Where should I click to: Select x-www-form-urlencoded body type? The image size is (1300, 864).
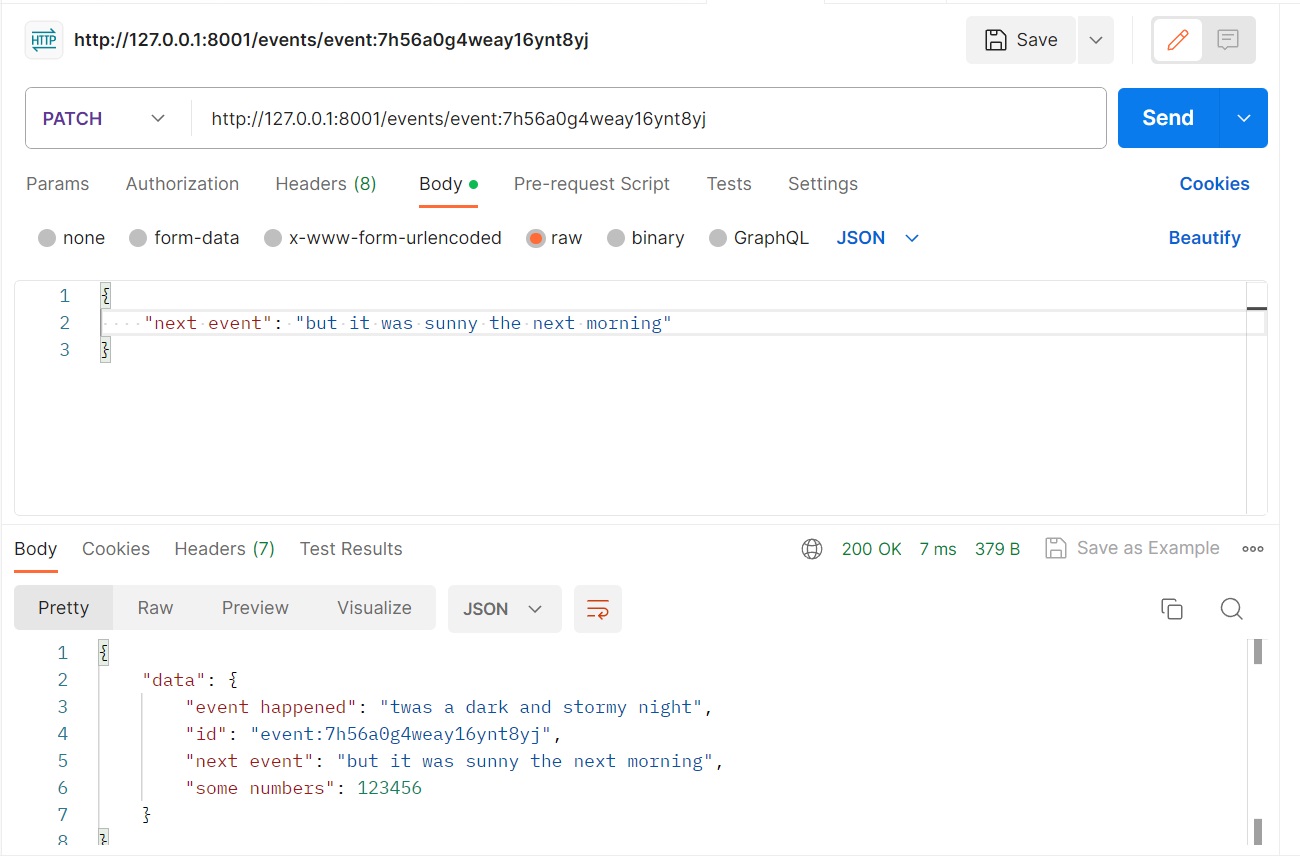(x=273, y=238)
